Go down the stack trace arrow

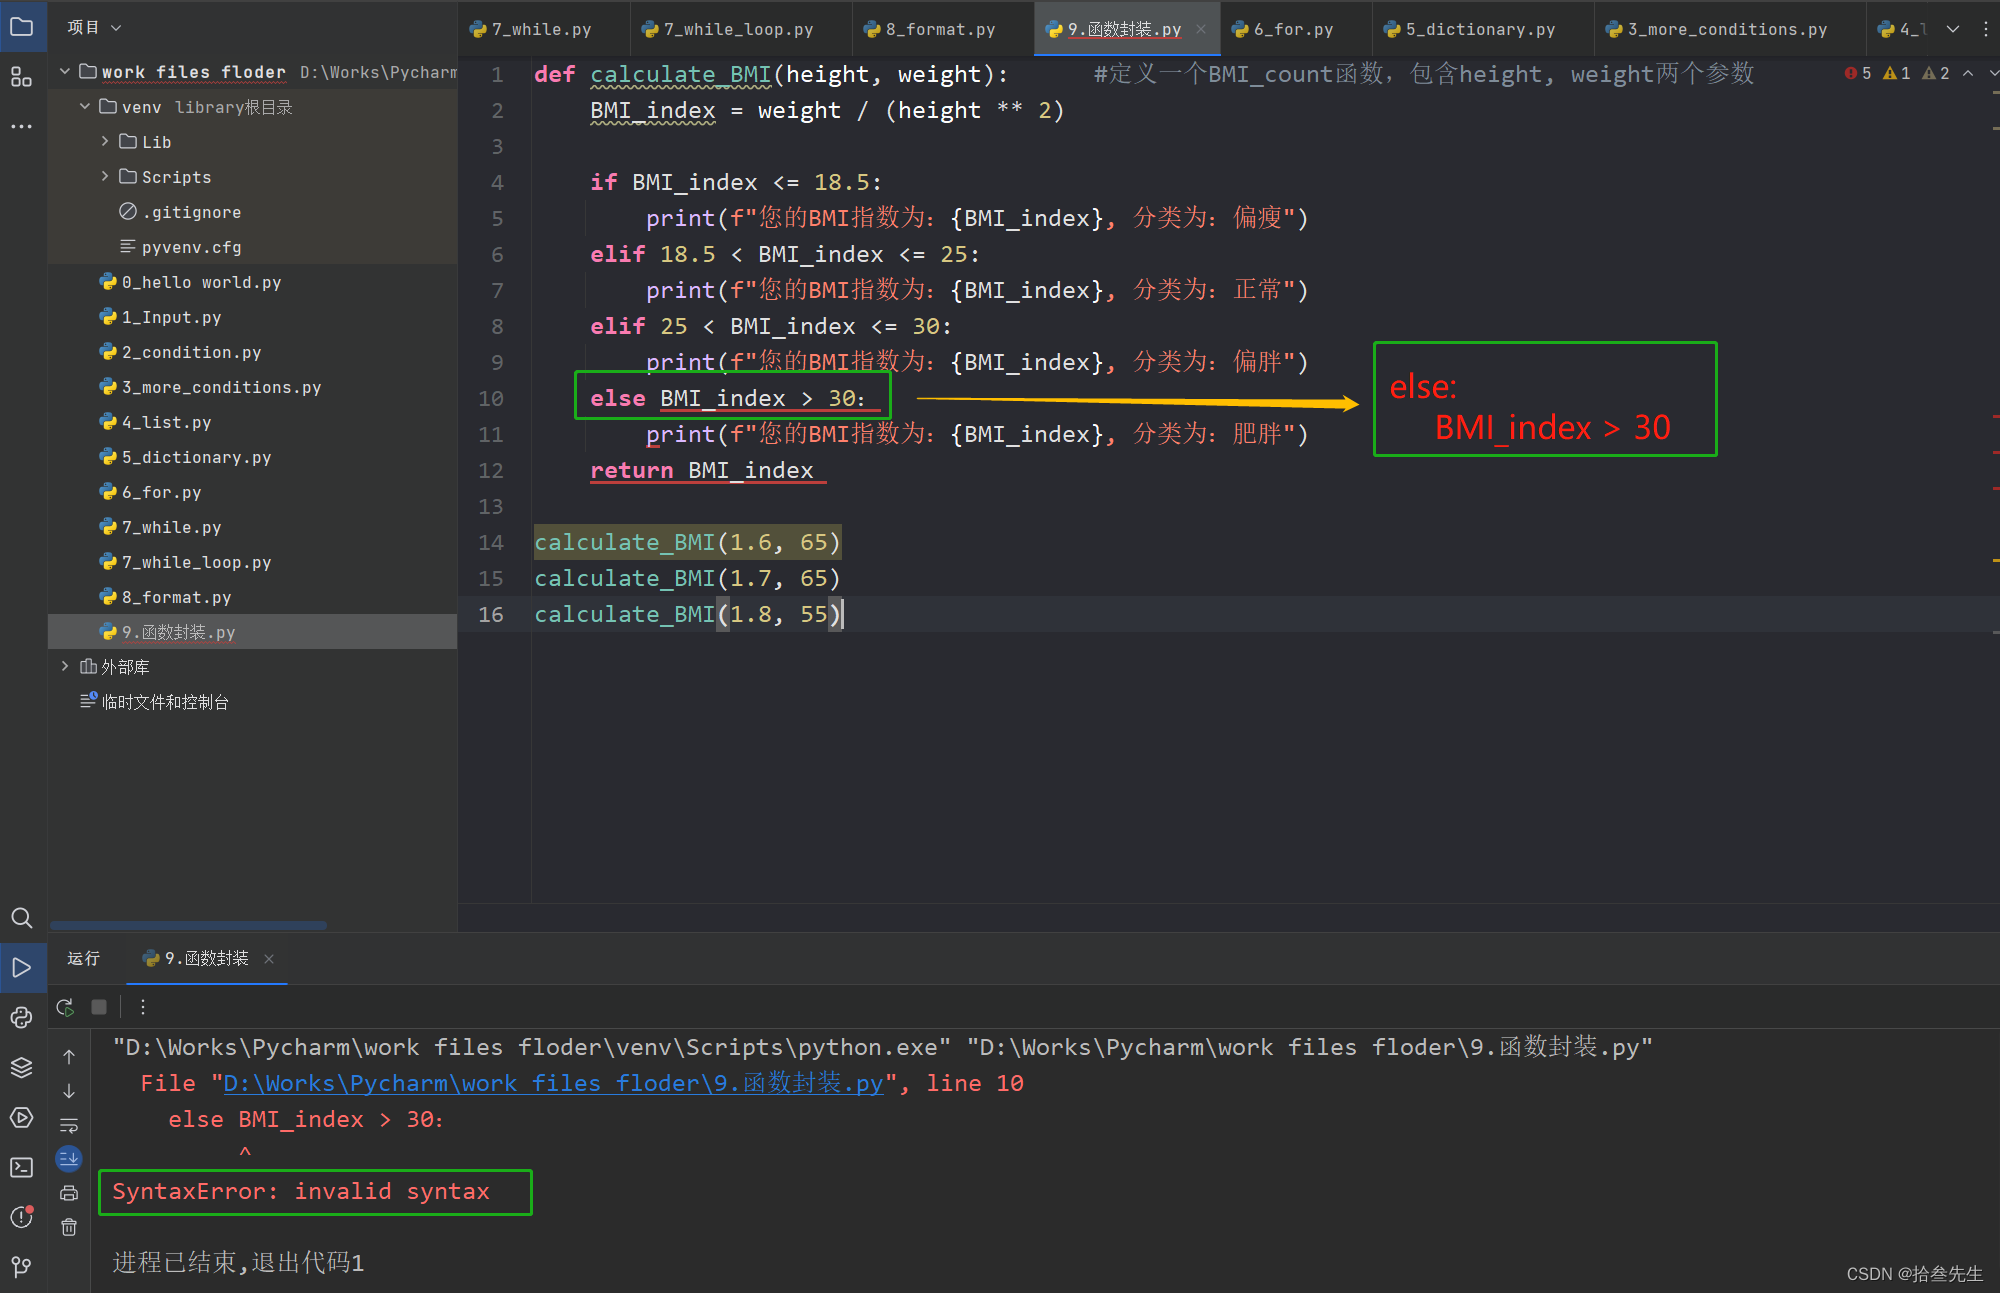[69, 1091]
